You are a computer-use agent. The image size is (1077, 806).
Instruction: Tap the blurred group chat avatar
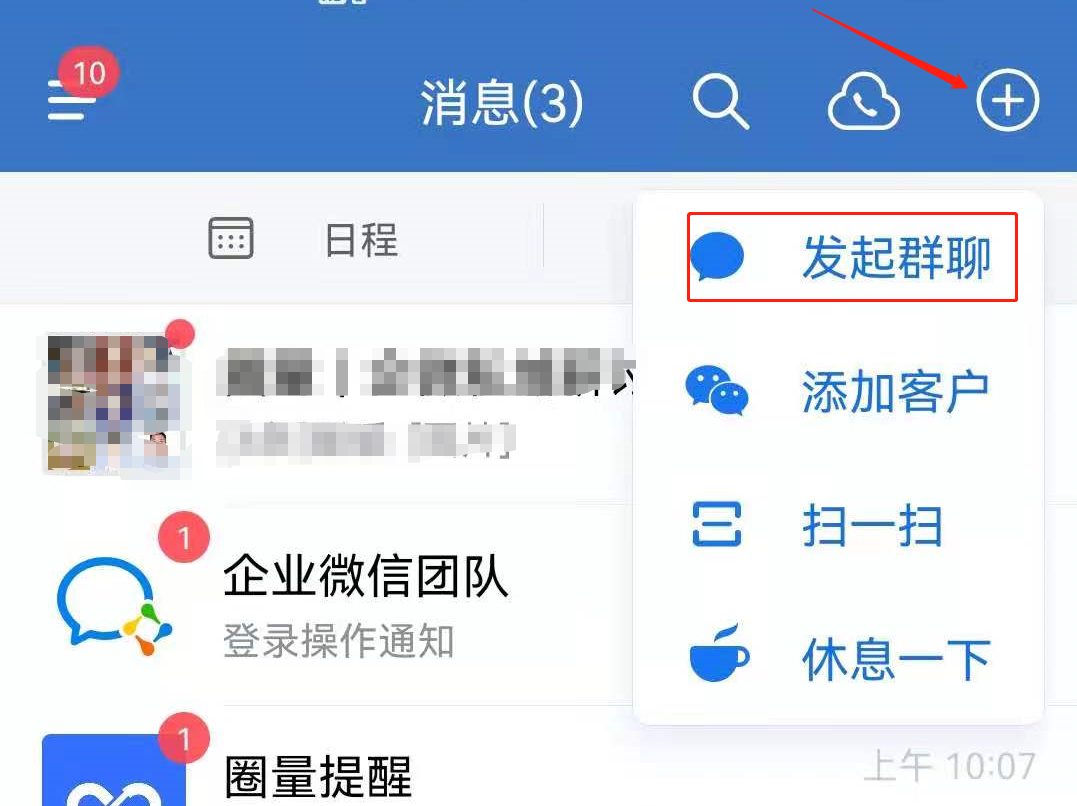(113, 403)
